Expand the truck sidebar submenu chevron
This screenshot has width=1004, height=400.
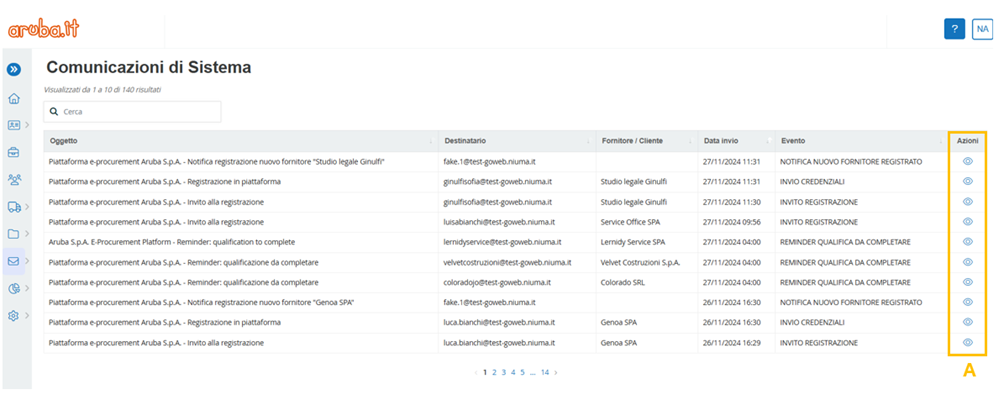pos(27,206)
